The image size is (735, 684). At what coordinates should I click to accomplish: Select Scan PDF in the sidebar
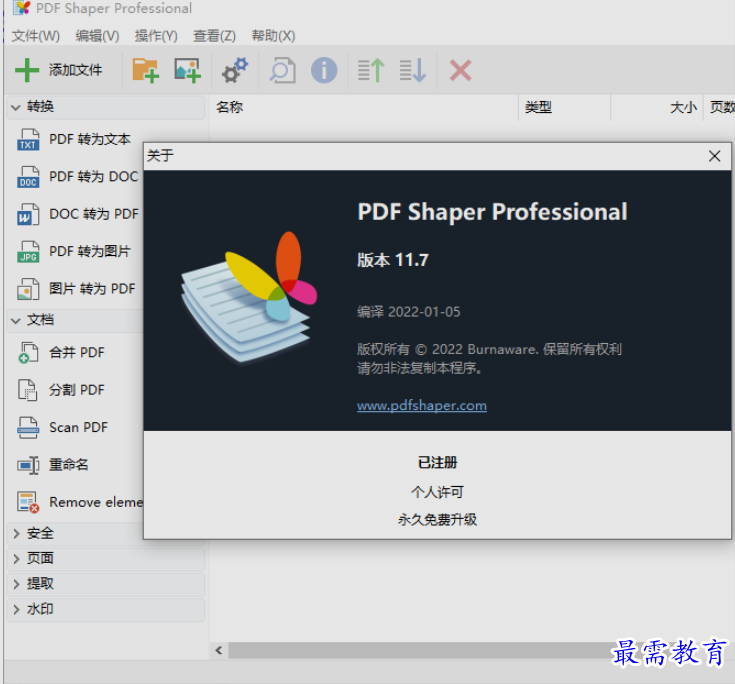point(78,428)
